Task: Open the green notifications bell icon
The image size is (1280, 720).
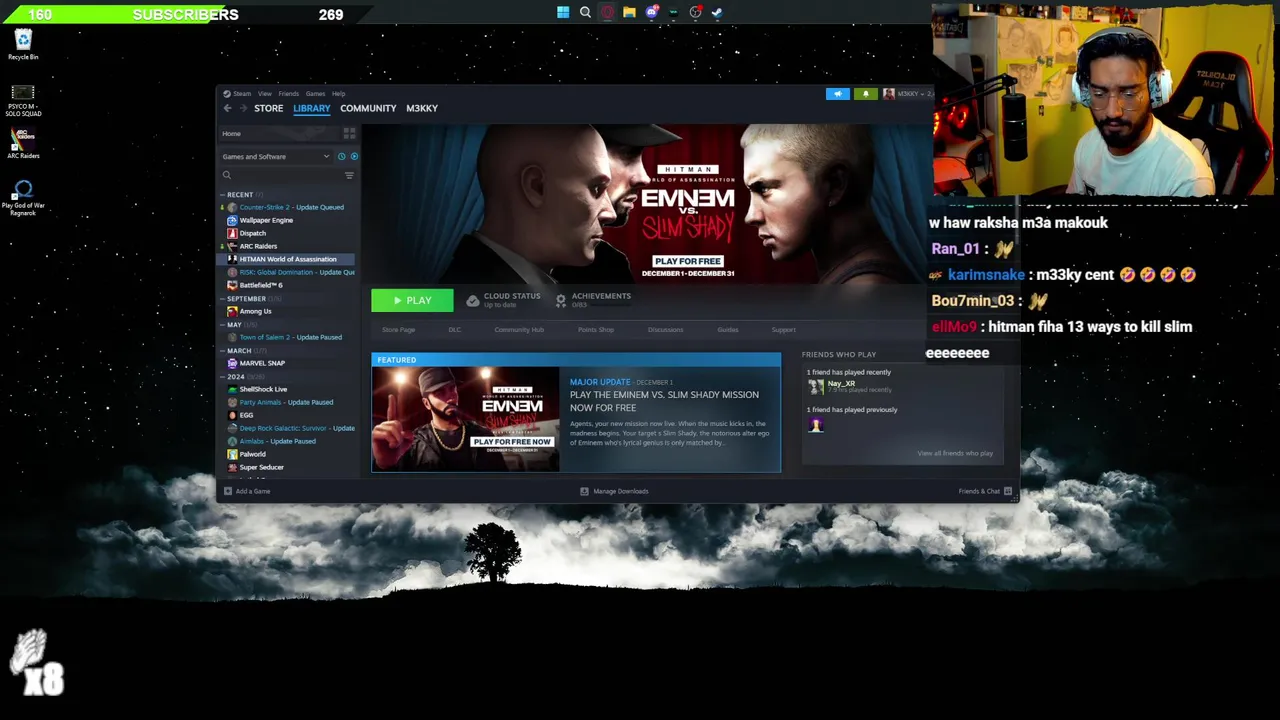Action: point(866,94)
